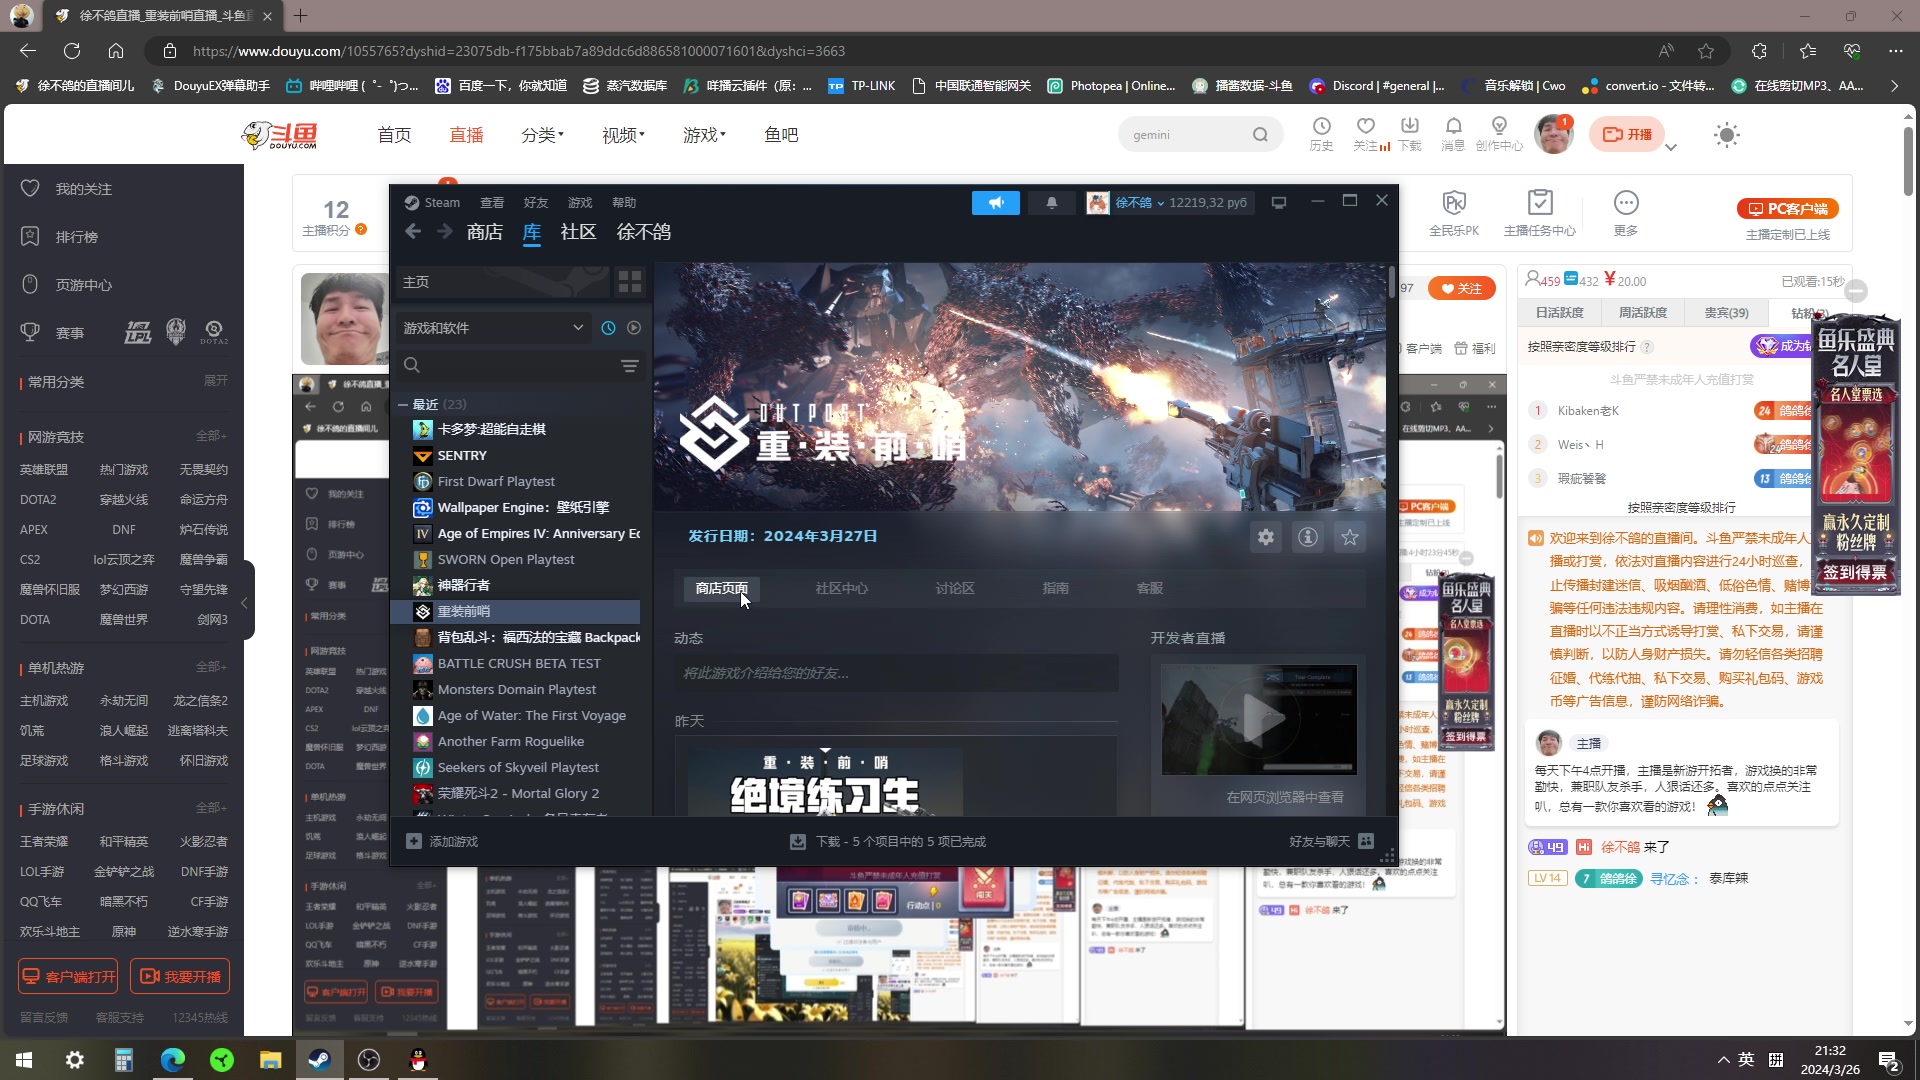The height and width of the screenshot is (1080, 1920).
Task: Open 绝境练习生 news thumbnail in Steam
Action: [825, 781]
